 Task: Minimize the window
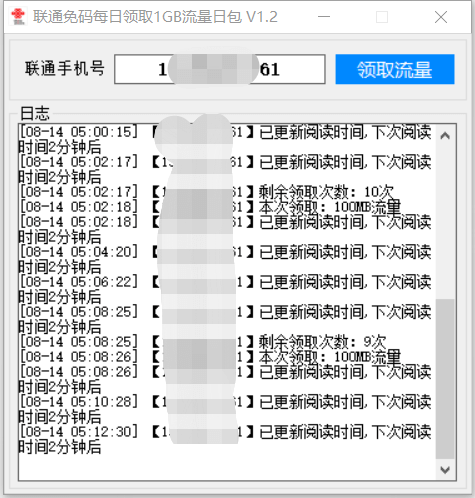324,17
